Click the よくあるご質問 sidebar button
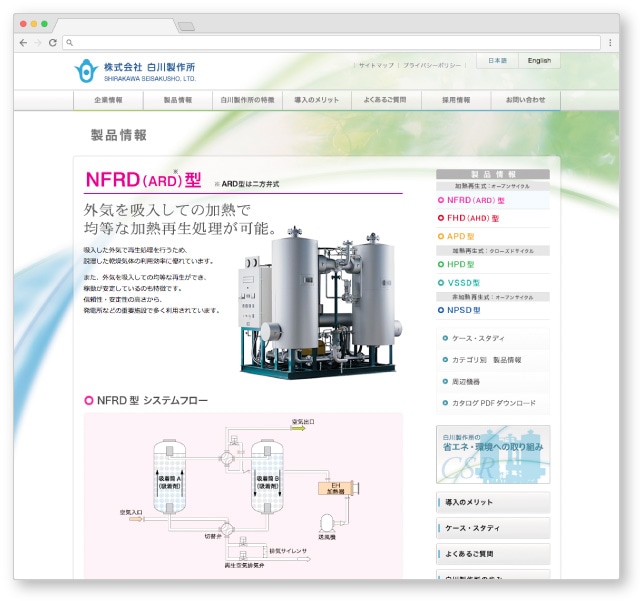Screen dimensions: 640x601 coord(493,554)
